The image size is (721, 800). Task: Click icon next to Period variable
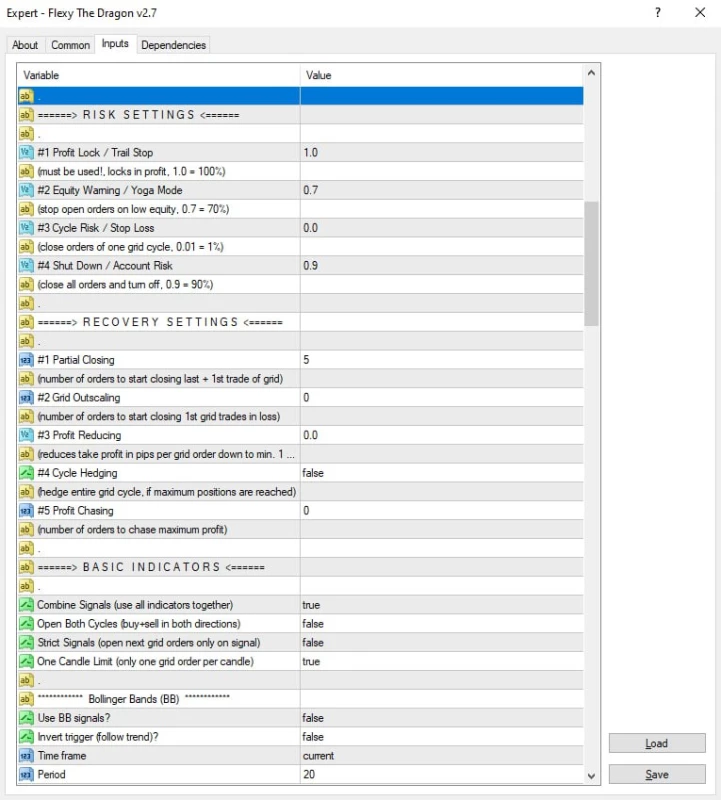(x=26, y=775)
